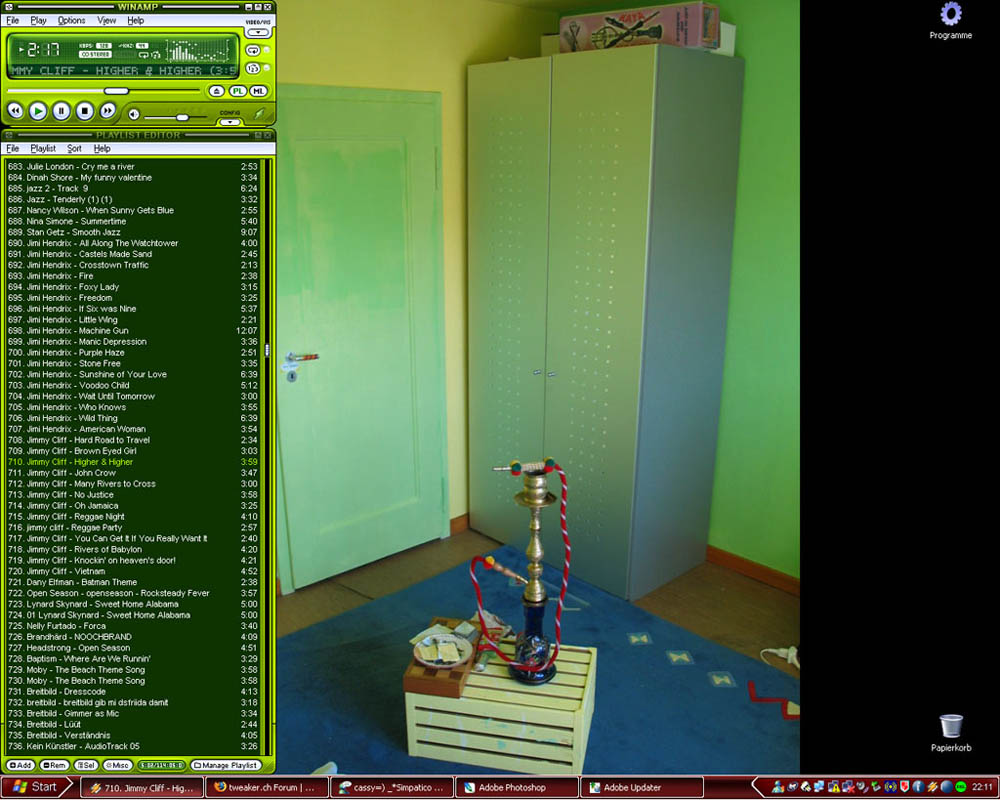This screenshot has height=800, width=1000.
Task: Expand the Config drawer arrow
Action: click(230, 122)
